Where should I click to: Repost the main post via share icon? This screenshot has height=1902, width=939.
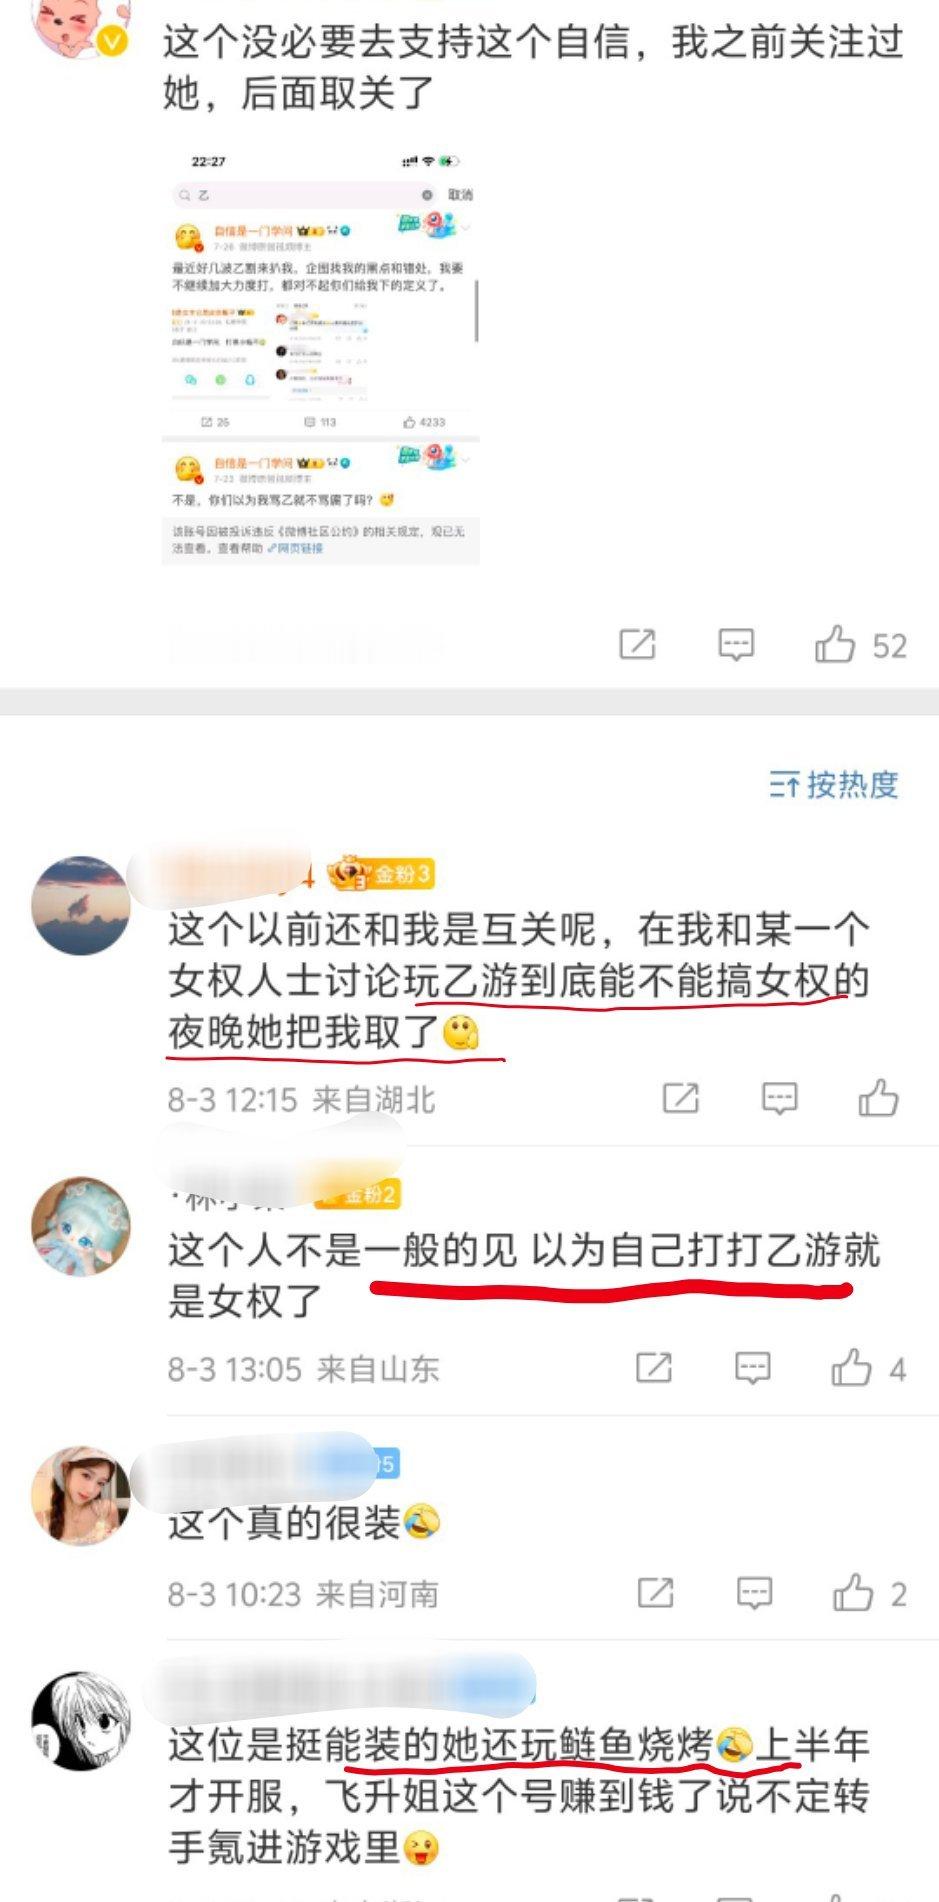pyautogui.click(x=637, y=645)
